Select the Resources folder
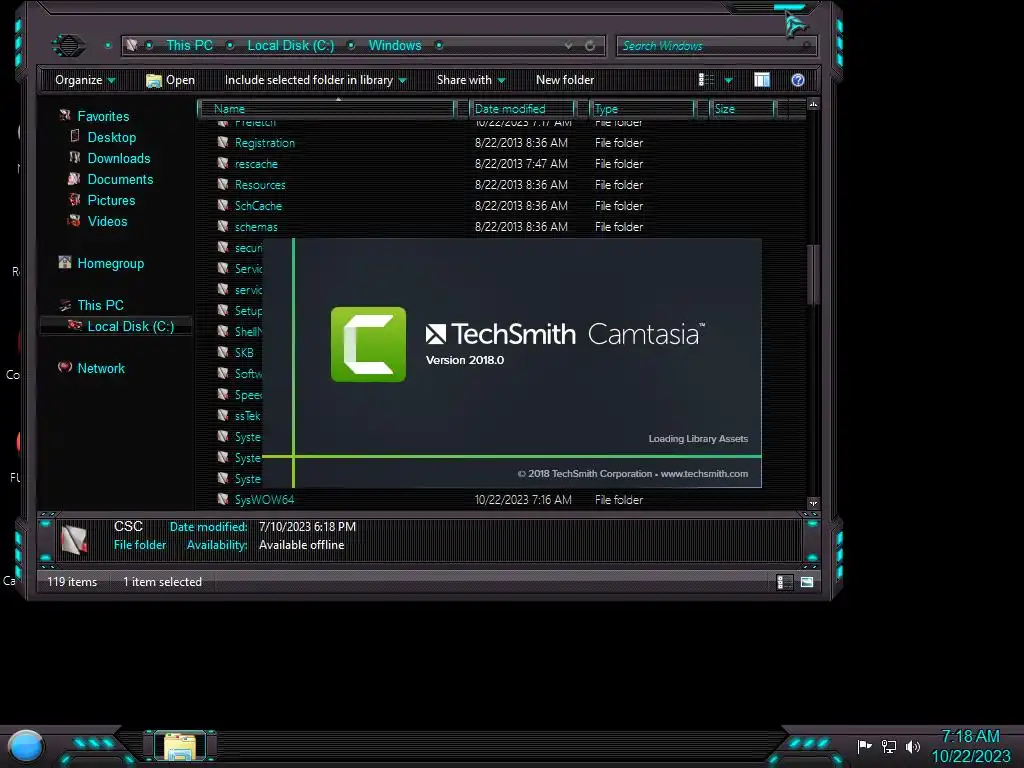 (x=260, y=184)
